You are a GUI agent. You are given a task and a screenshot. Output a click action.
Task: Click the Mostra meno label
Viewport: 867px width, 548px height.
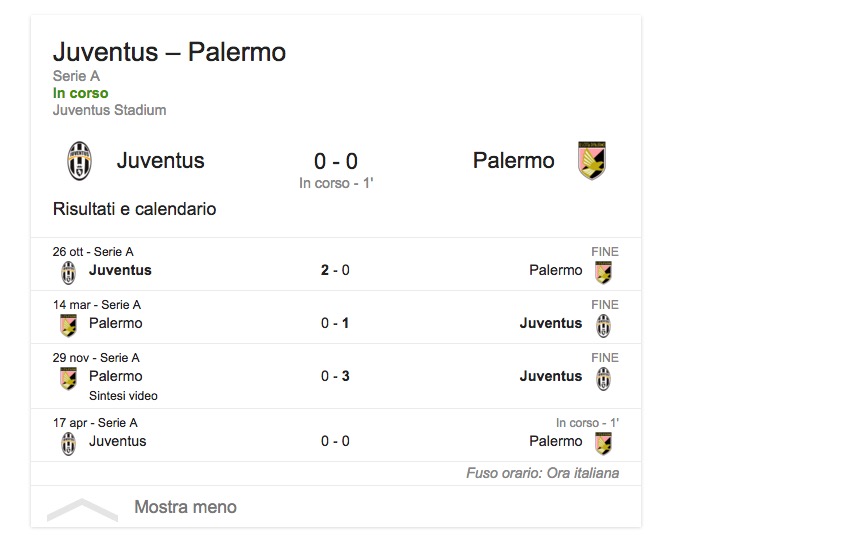pyautogui.click(x=185, y=507)
